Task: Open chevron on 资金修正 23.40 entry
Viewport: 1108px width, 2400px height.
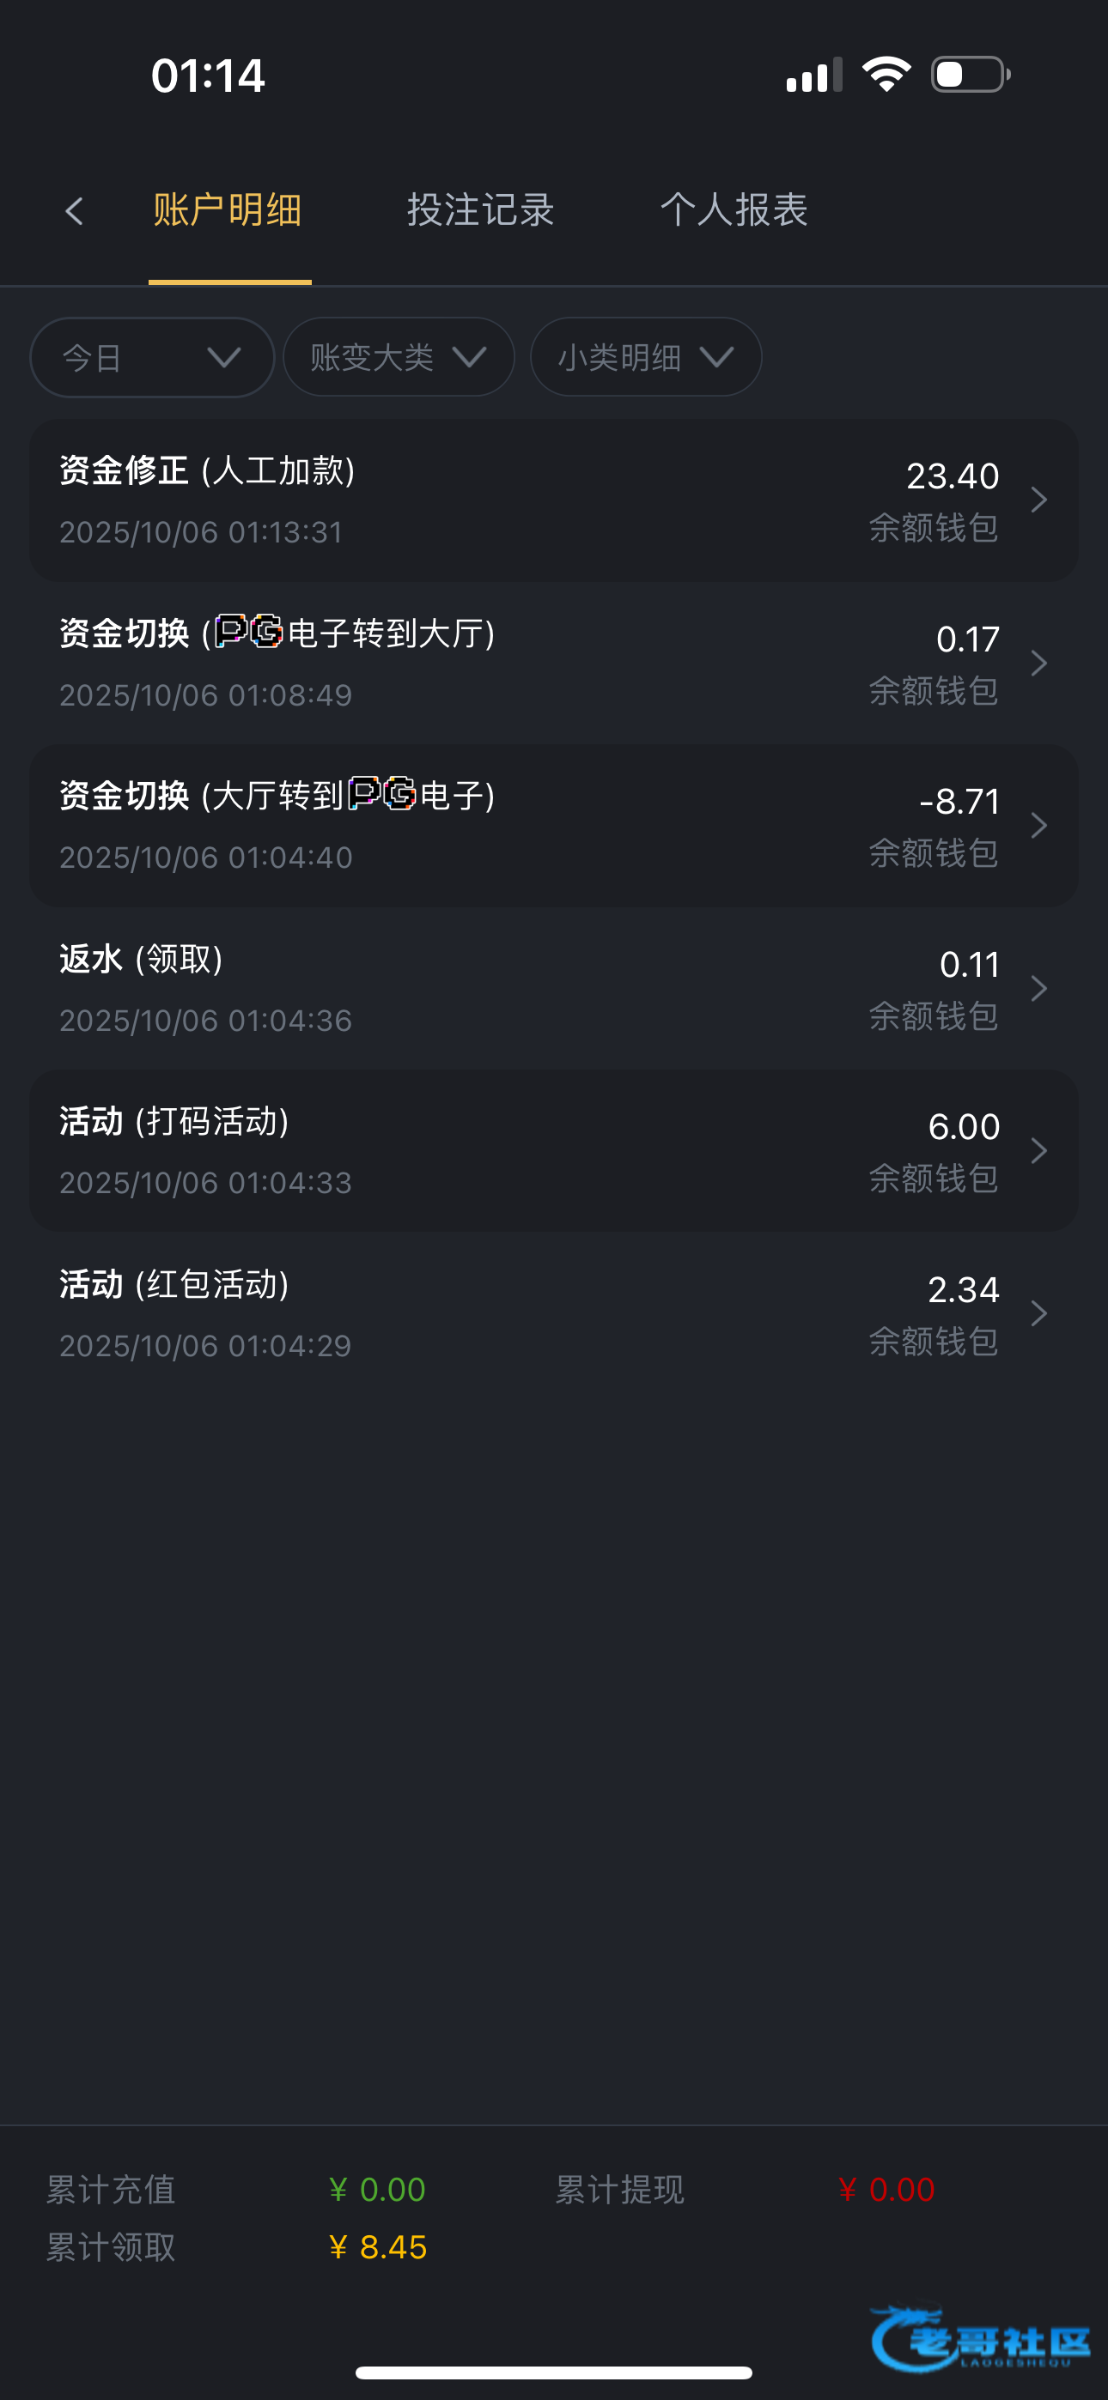Action: tap(1039, 500)
